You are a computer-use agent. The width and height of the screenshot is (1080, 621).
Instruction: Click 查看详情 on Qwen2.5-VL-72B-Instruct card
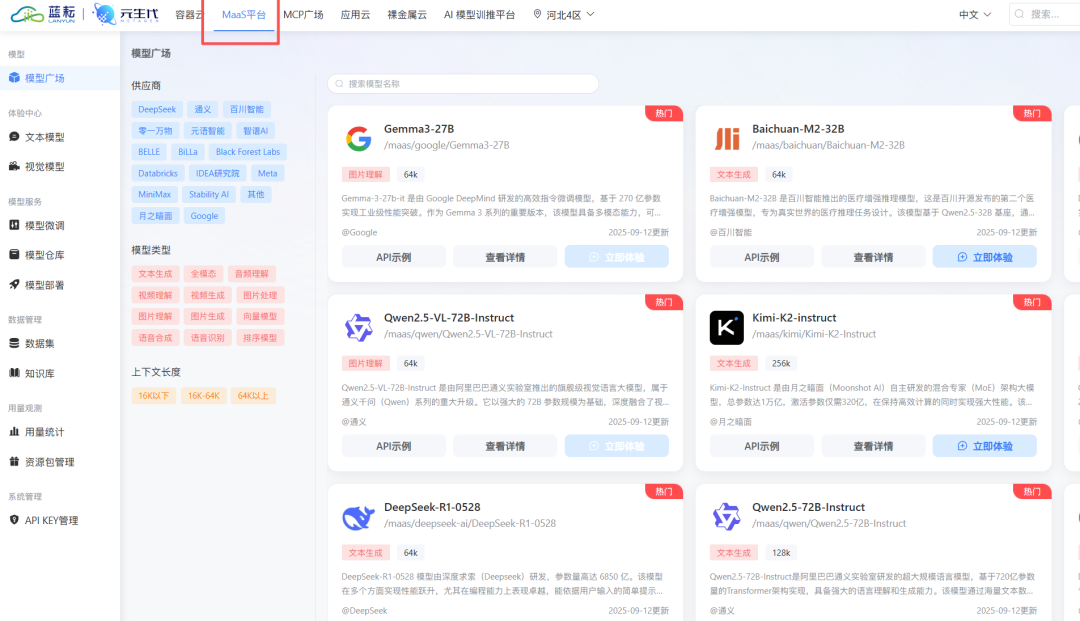[x=505, y=446]
